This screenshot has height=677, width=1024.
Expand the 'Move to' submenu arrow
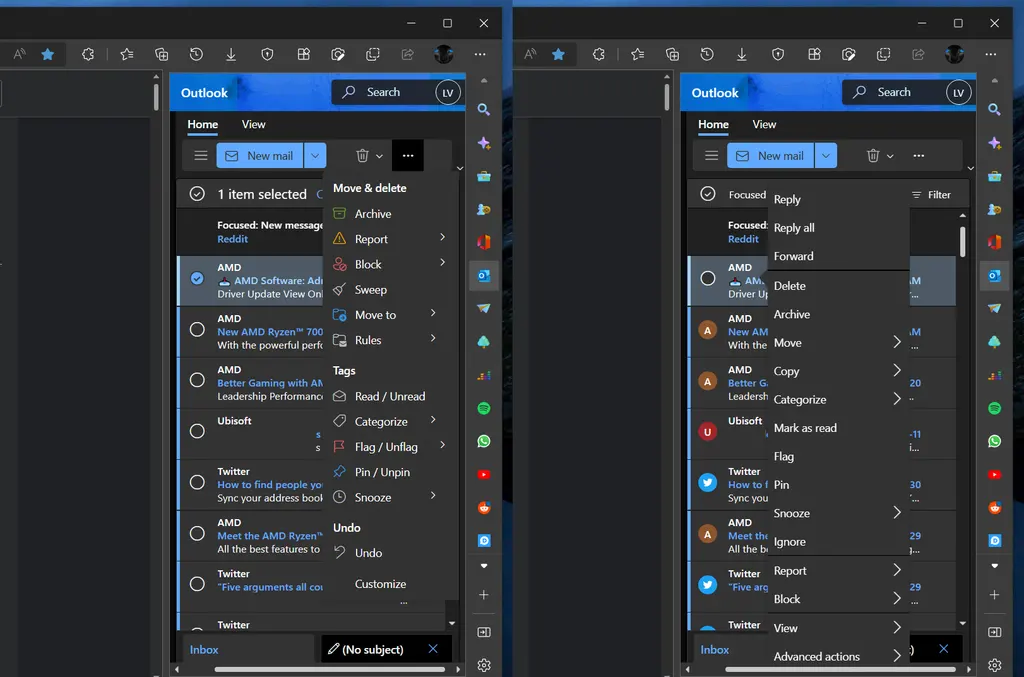(433, 313)
